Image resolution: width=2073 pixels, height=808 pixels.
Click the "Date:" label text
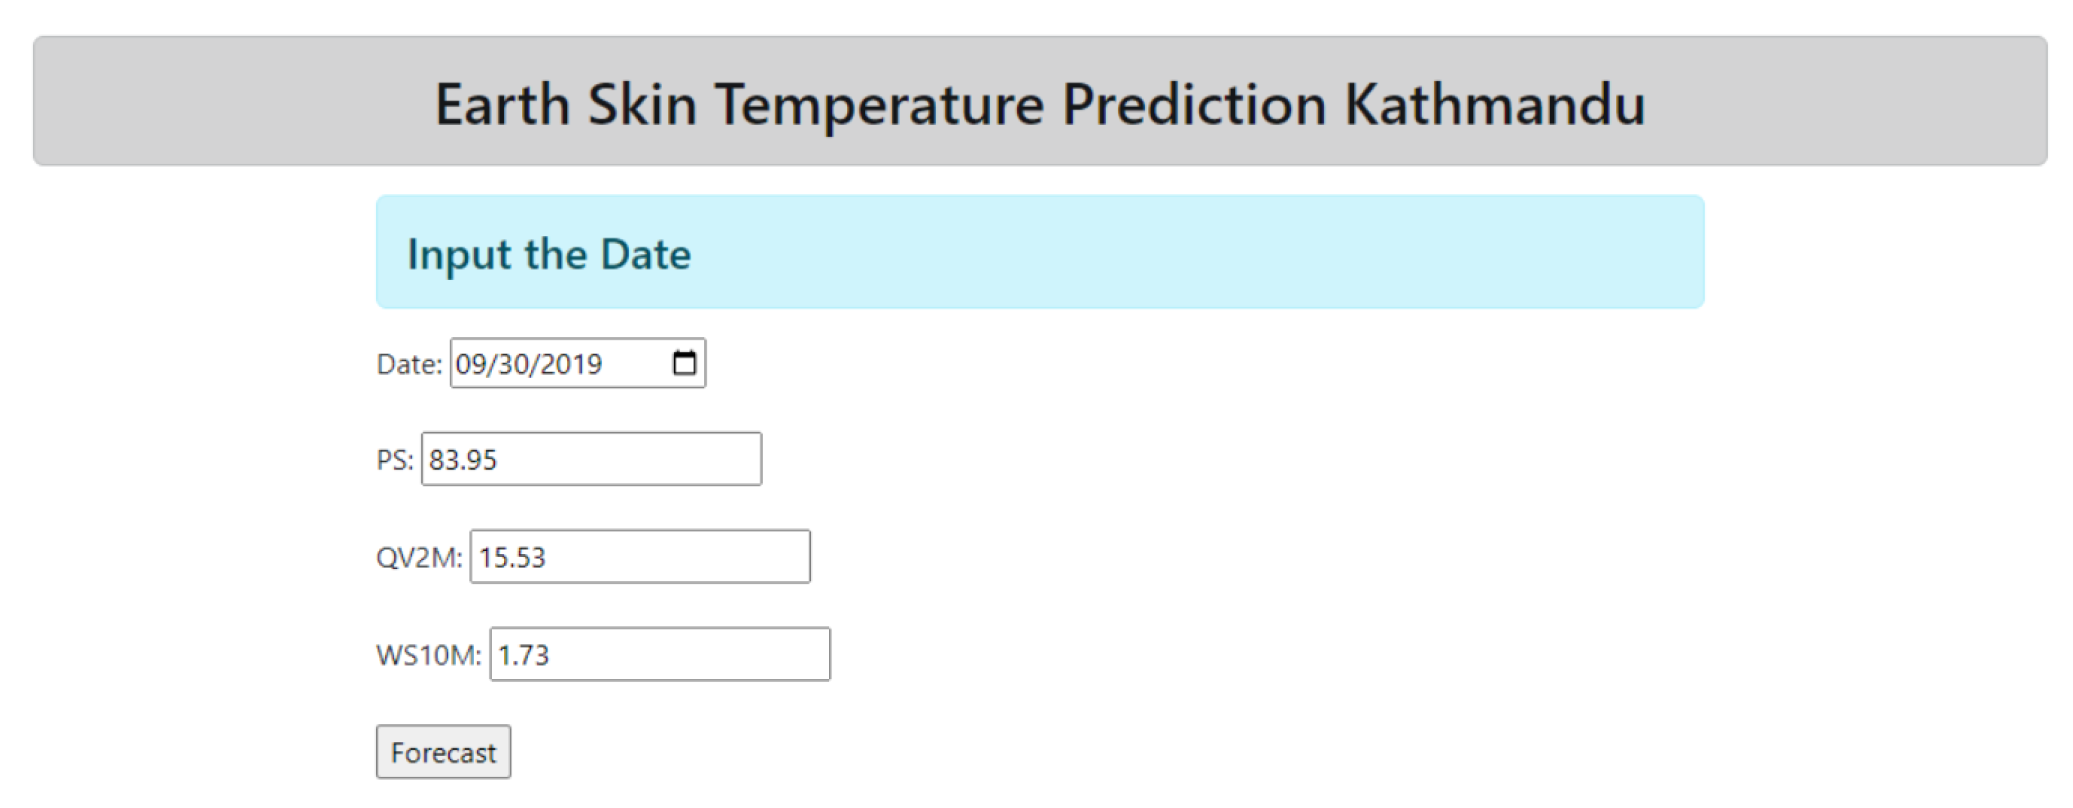coord(409,364)
